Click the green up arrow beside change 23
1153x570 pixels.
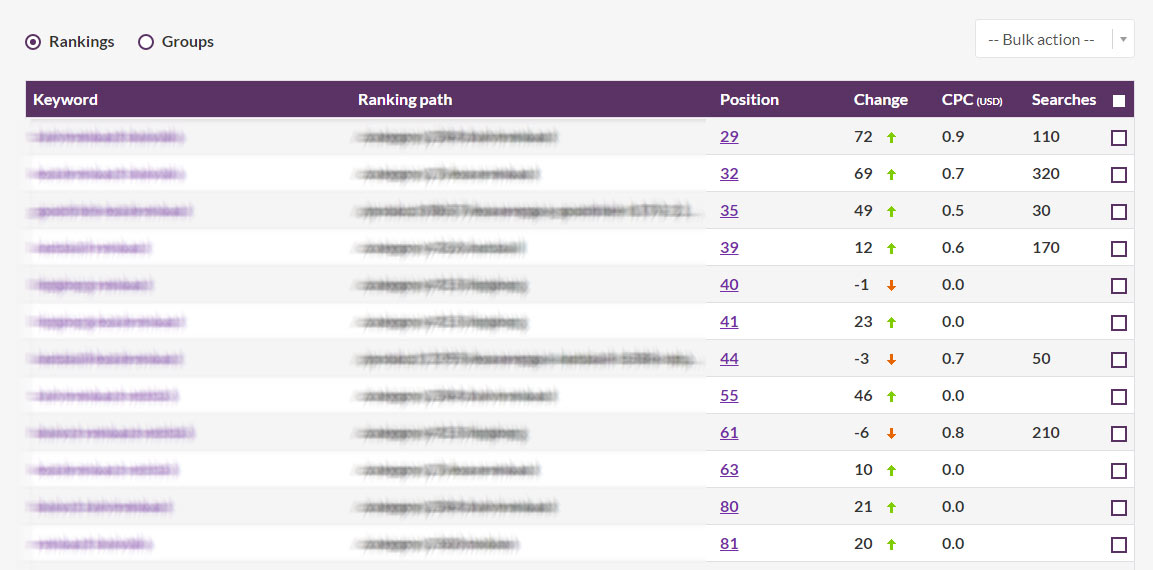tap(891, 322)
